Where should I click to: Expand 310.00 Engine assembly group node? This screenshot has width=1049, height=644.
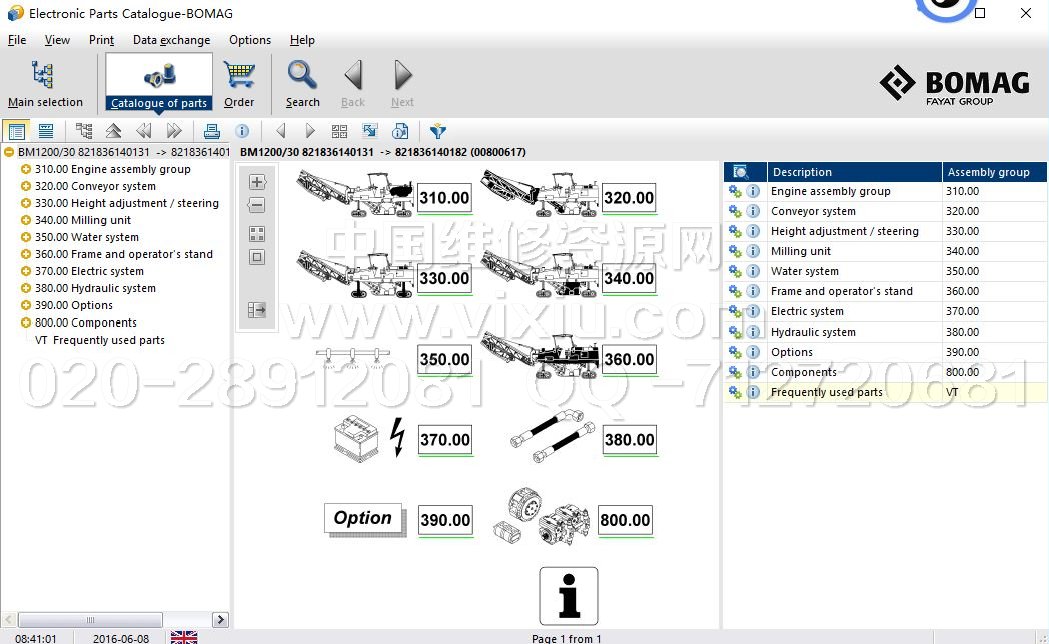25,169
